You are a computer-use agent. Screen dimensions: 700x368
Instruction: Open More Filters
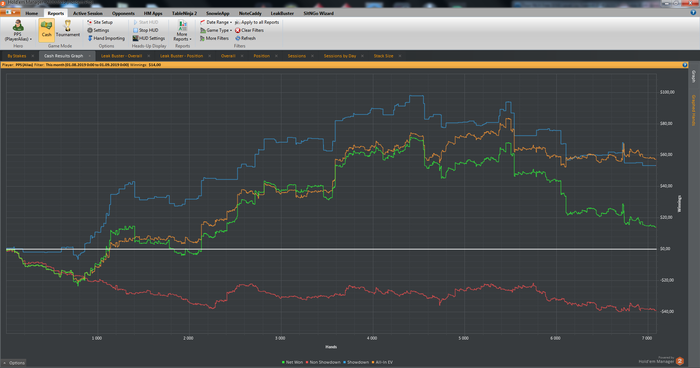click(214, 38)
